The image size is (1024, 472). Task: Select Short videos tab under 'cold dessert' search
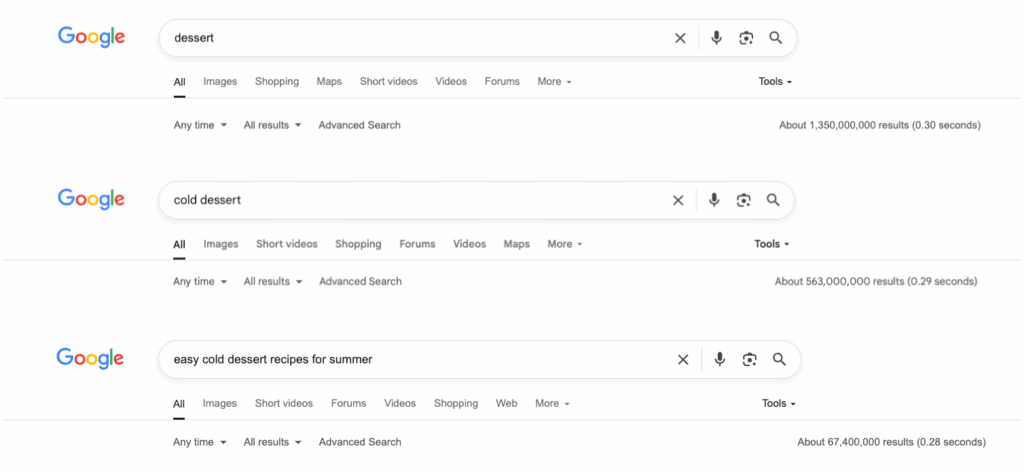coord(286,244)
